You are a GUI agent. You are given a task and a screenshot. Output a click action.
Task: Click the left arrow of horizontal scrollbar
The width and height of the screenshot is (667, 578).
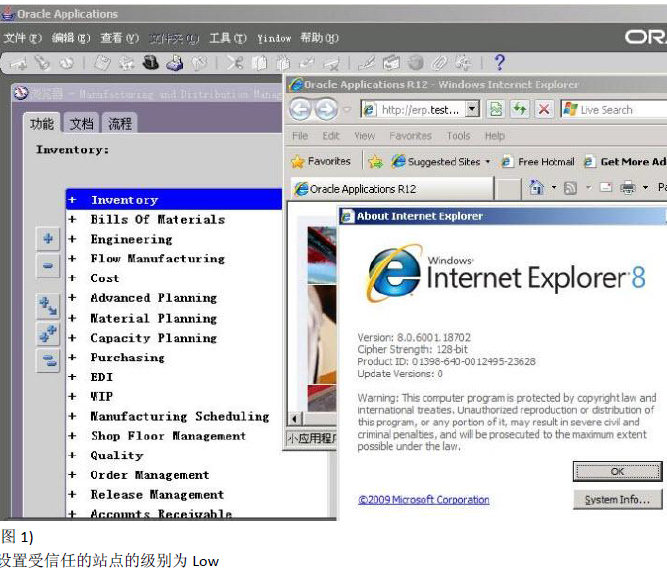tap(295, 419)
